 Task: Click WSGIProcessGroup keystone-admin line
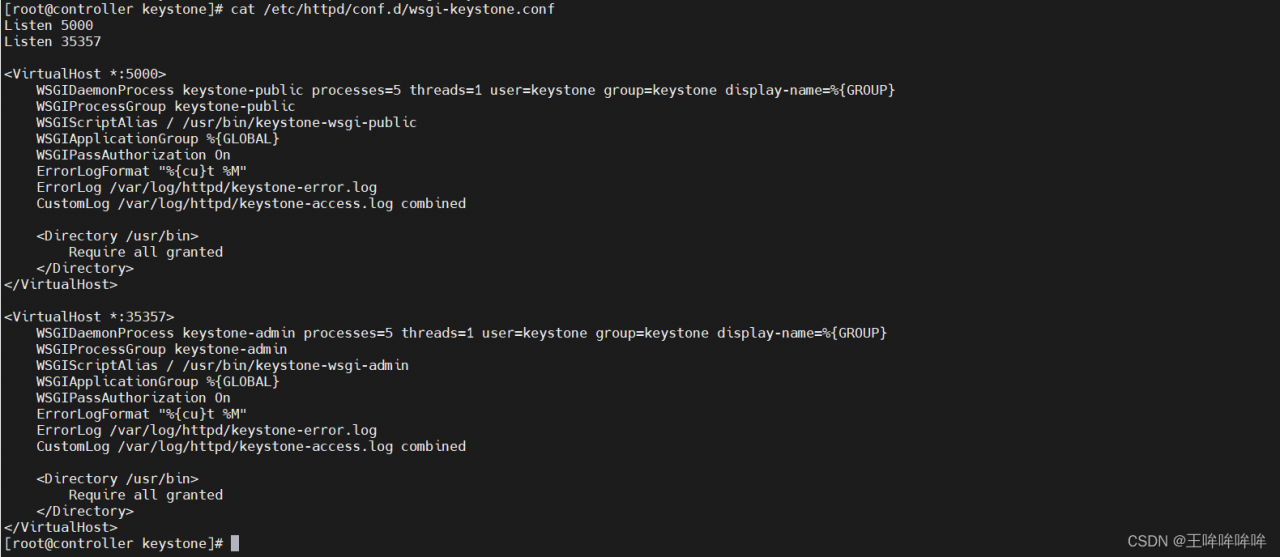(162, 349)
